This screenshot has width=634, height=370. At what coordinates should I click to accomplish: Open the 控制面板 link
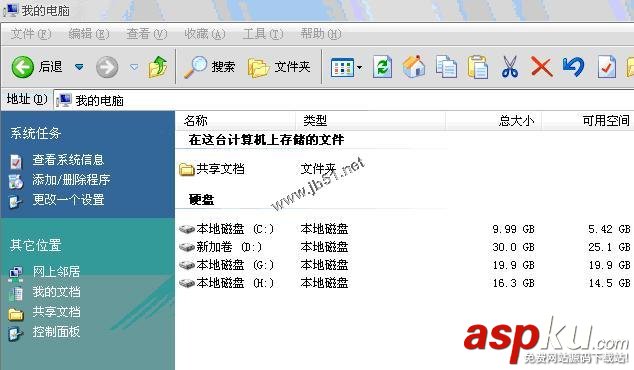pyautogui.click(x=56, y=332)
